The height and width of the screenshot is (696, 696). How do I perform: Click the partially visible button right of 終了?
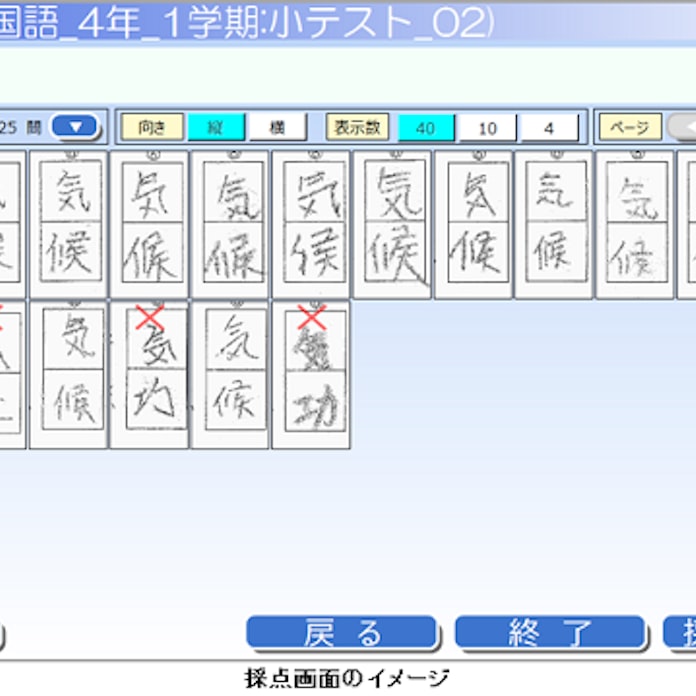click(x=681, y=632)
